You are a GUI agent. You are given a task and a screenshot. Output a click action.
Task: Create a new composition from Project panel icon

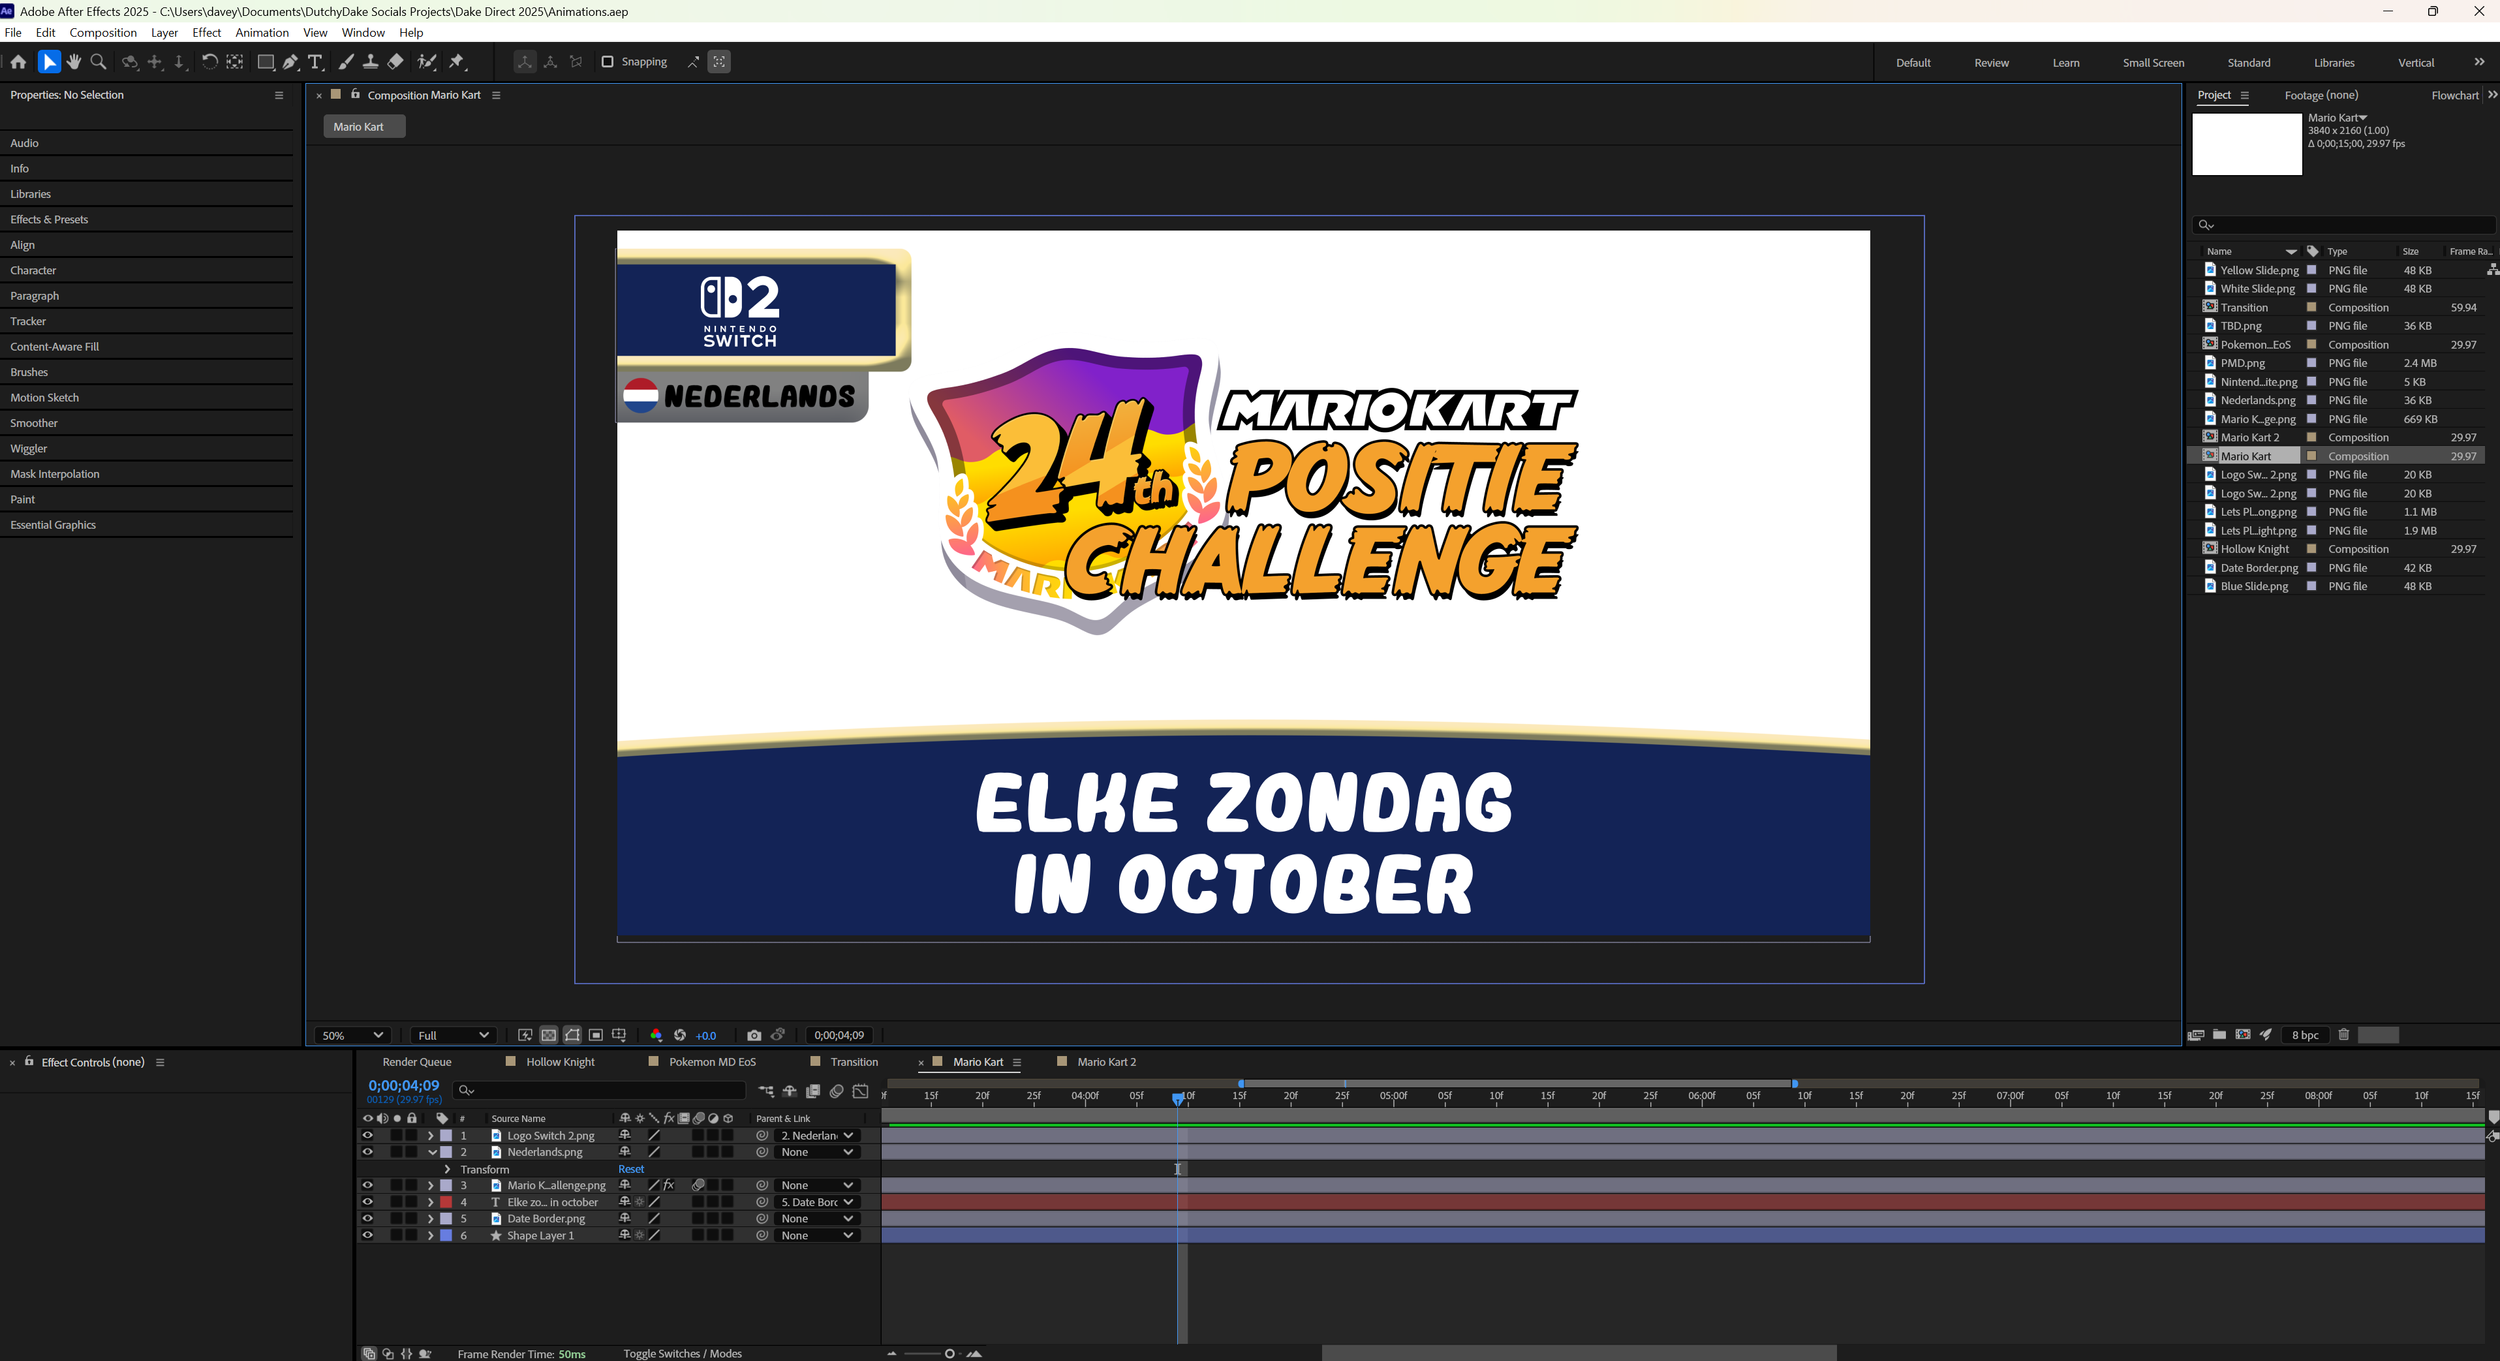[2243, 1035]
